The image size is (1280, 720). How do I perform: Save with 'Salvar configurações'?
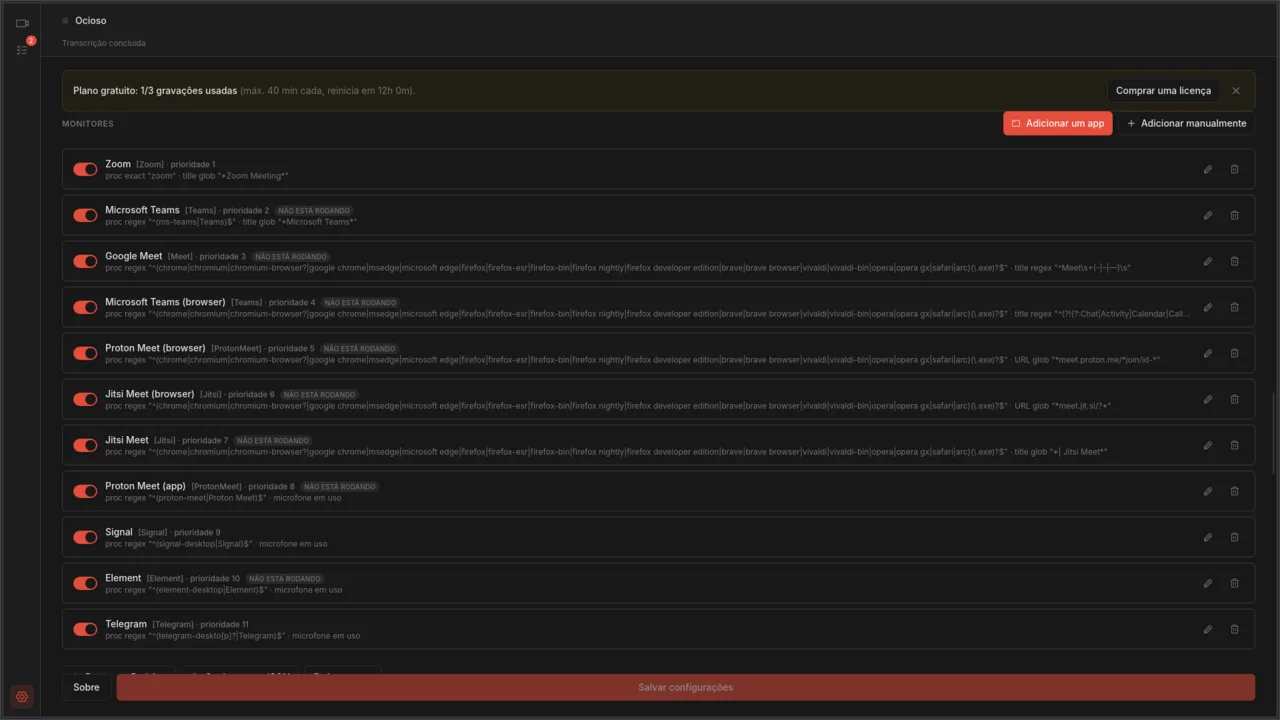[686, 688]
